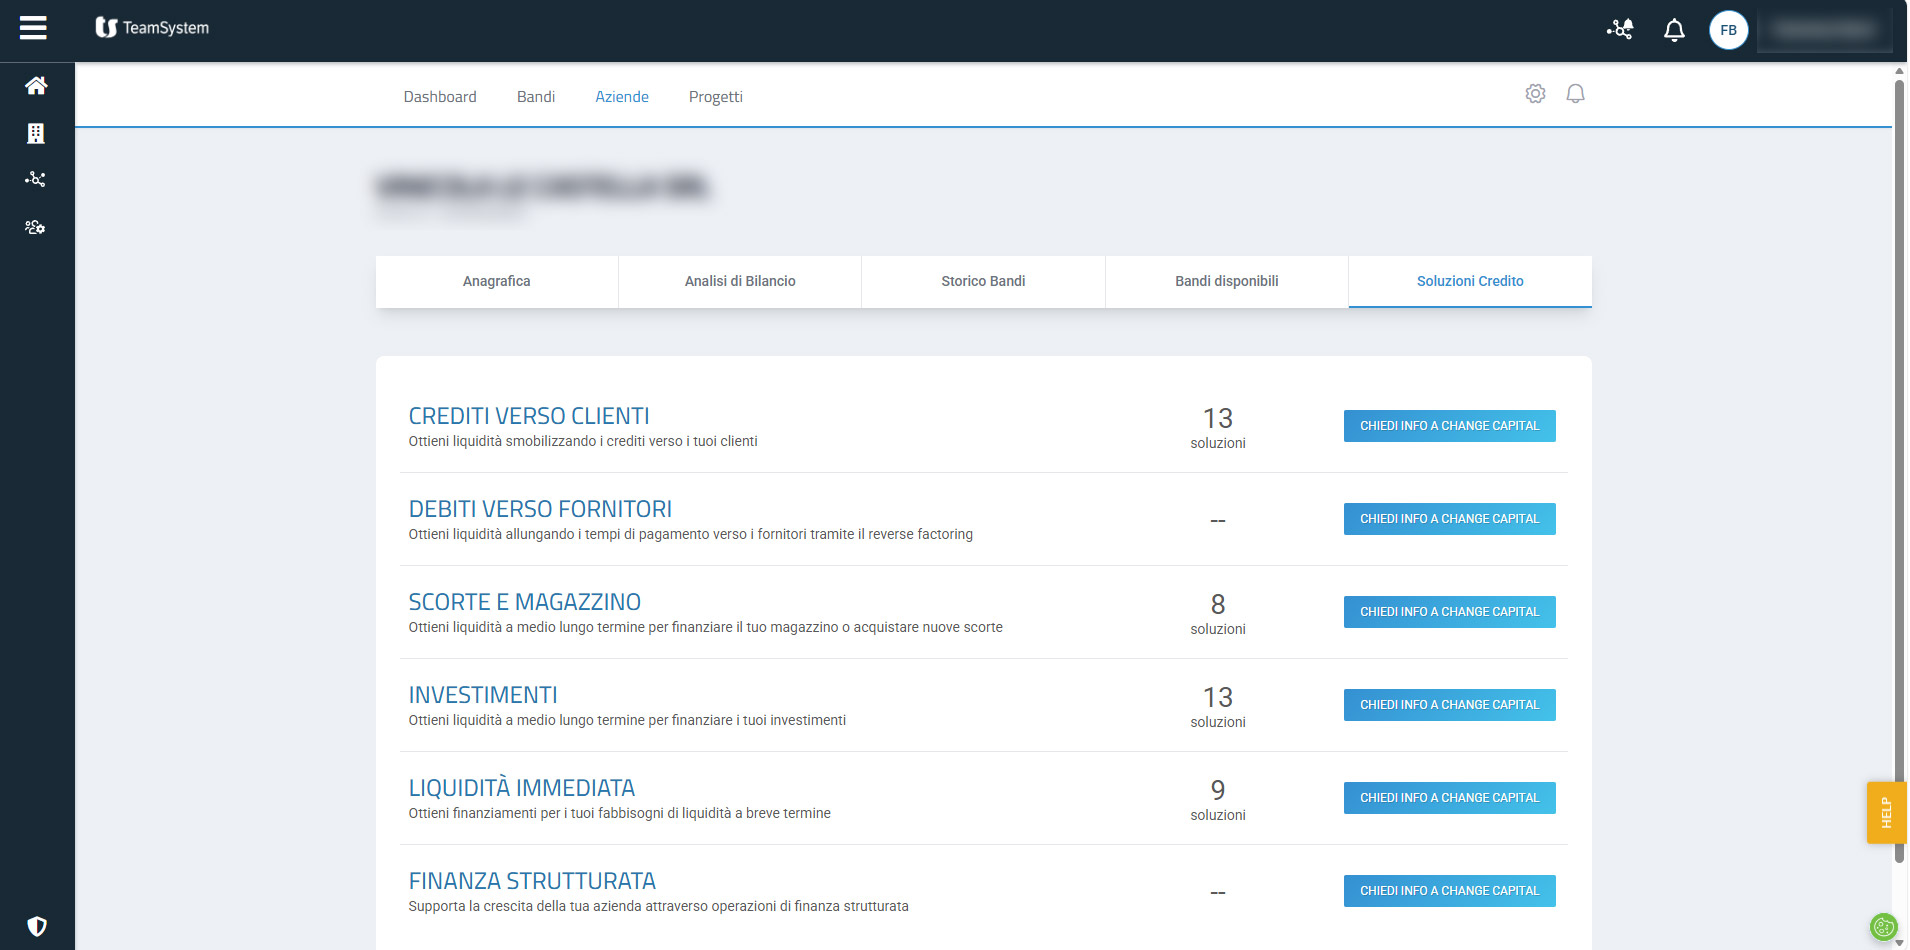Open the building icon in left sidebar

click(x=36, y=133)
